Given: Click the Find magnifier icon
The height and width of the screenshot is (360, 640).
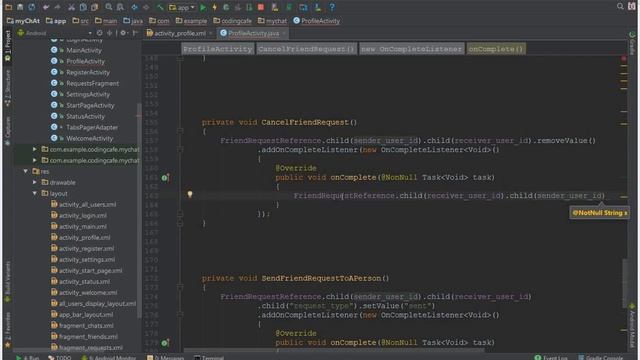Looking at the screenshot, I should point(109,7).
